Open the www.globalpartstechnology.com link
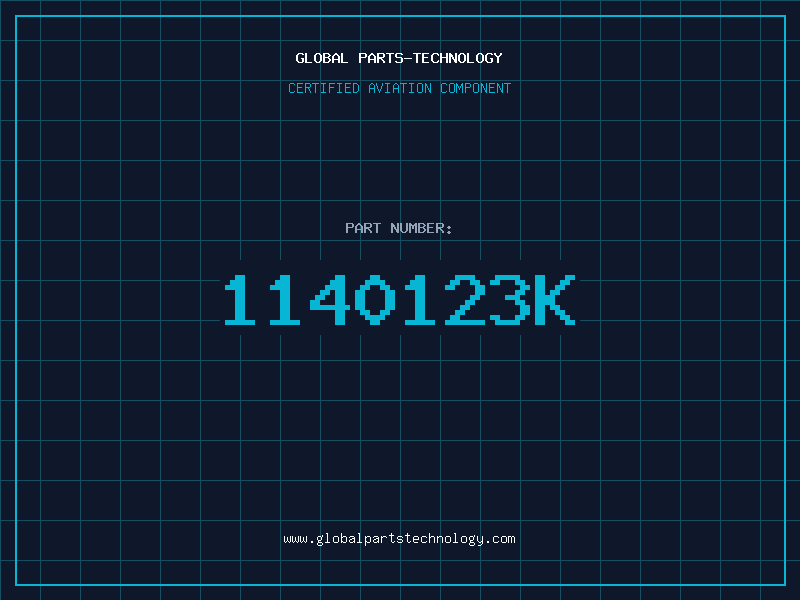 click(399, 539)
